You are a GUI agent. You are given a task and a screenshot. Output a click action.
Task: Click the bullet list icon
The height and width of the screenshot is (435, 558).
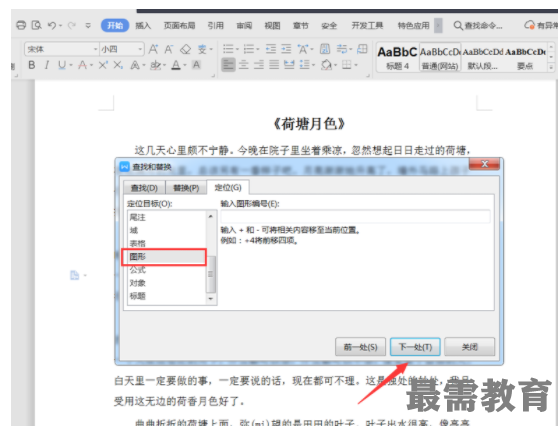click(x=228, y=49)
